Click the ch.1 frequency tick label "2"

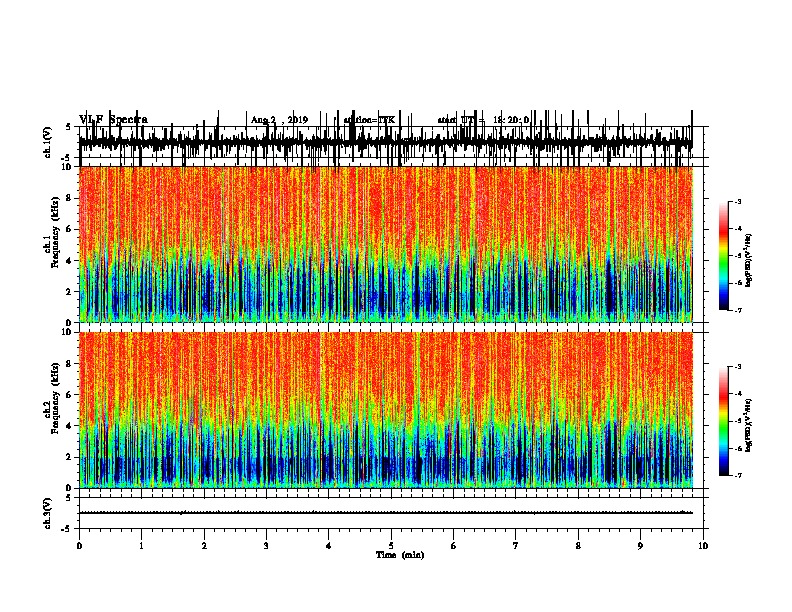coord(69,292)
